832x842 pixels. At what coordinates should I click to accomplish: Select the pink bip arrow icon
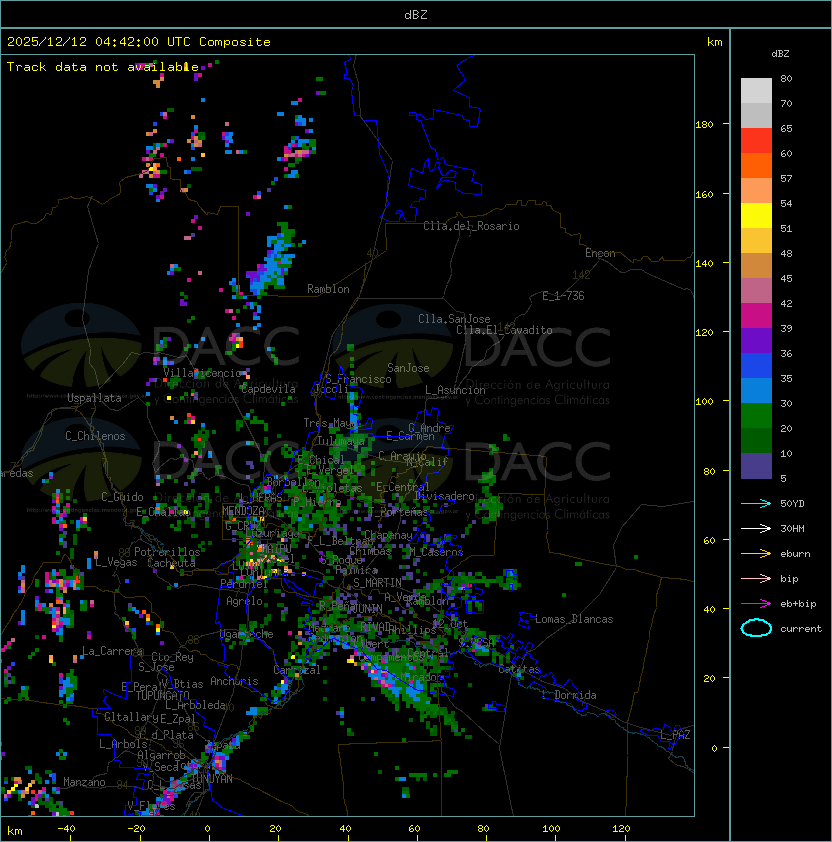[x=756, y=578]
